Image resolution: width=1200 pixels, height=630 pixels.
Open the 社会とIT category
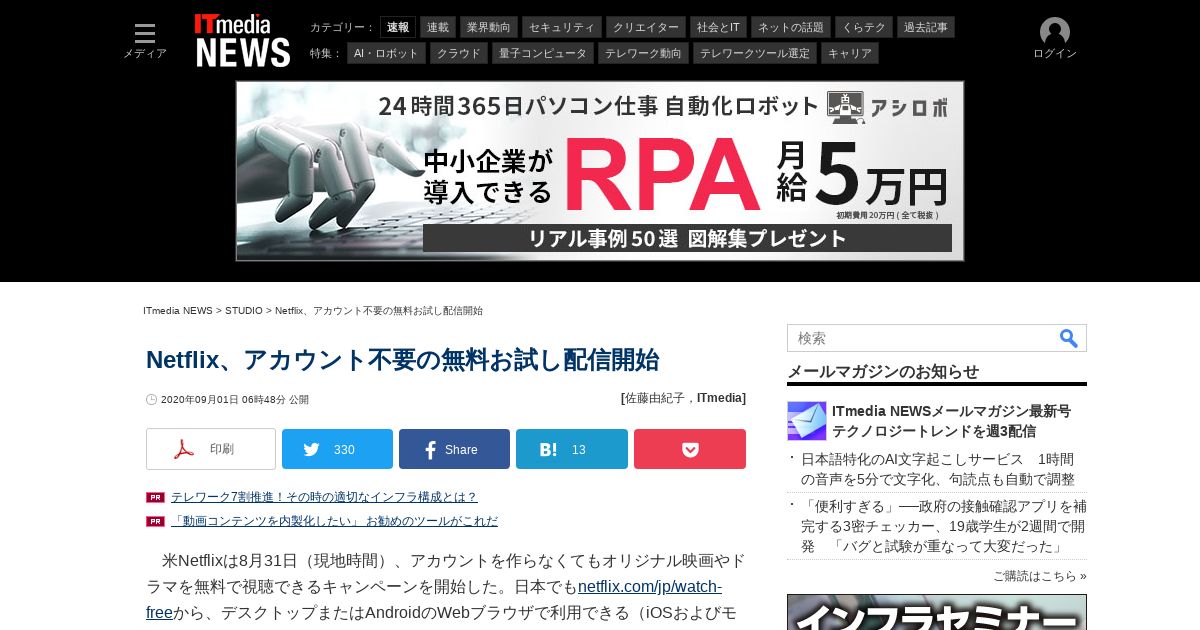point(718,27)
